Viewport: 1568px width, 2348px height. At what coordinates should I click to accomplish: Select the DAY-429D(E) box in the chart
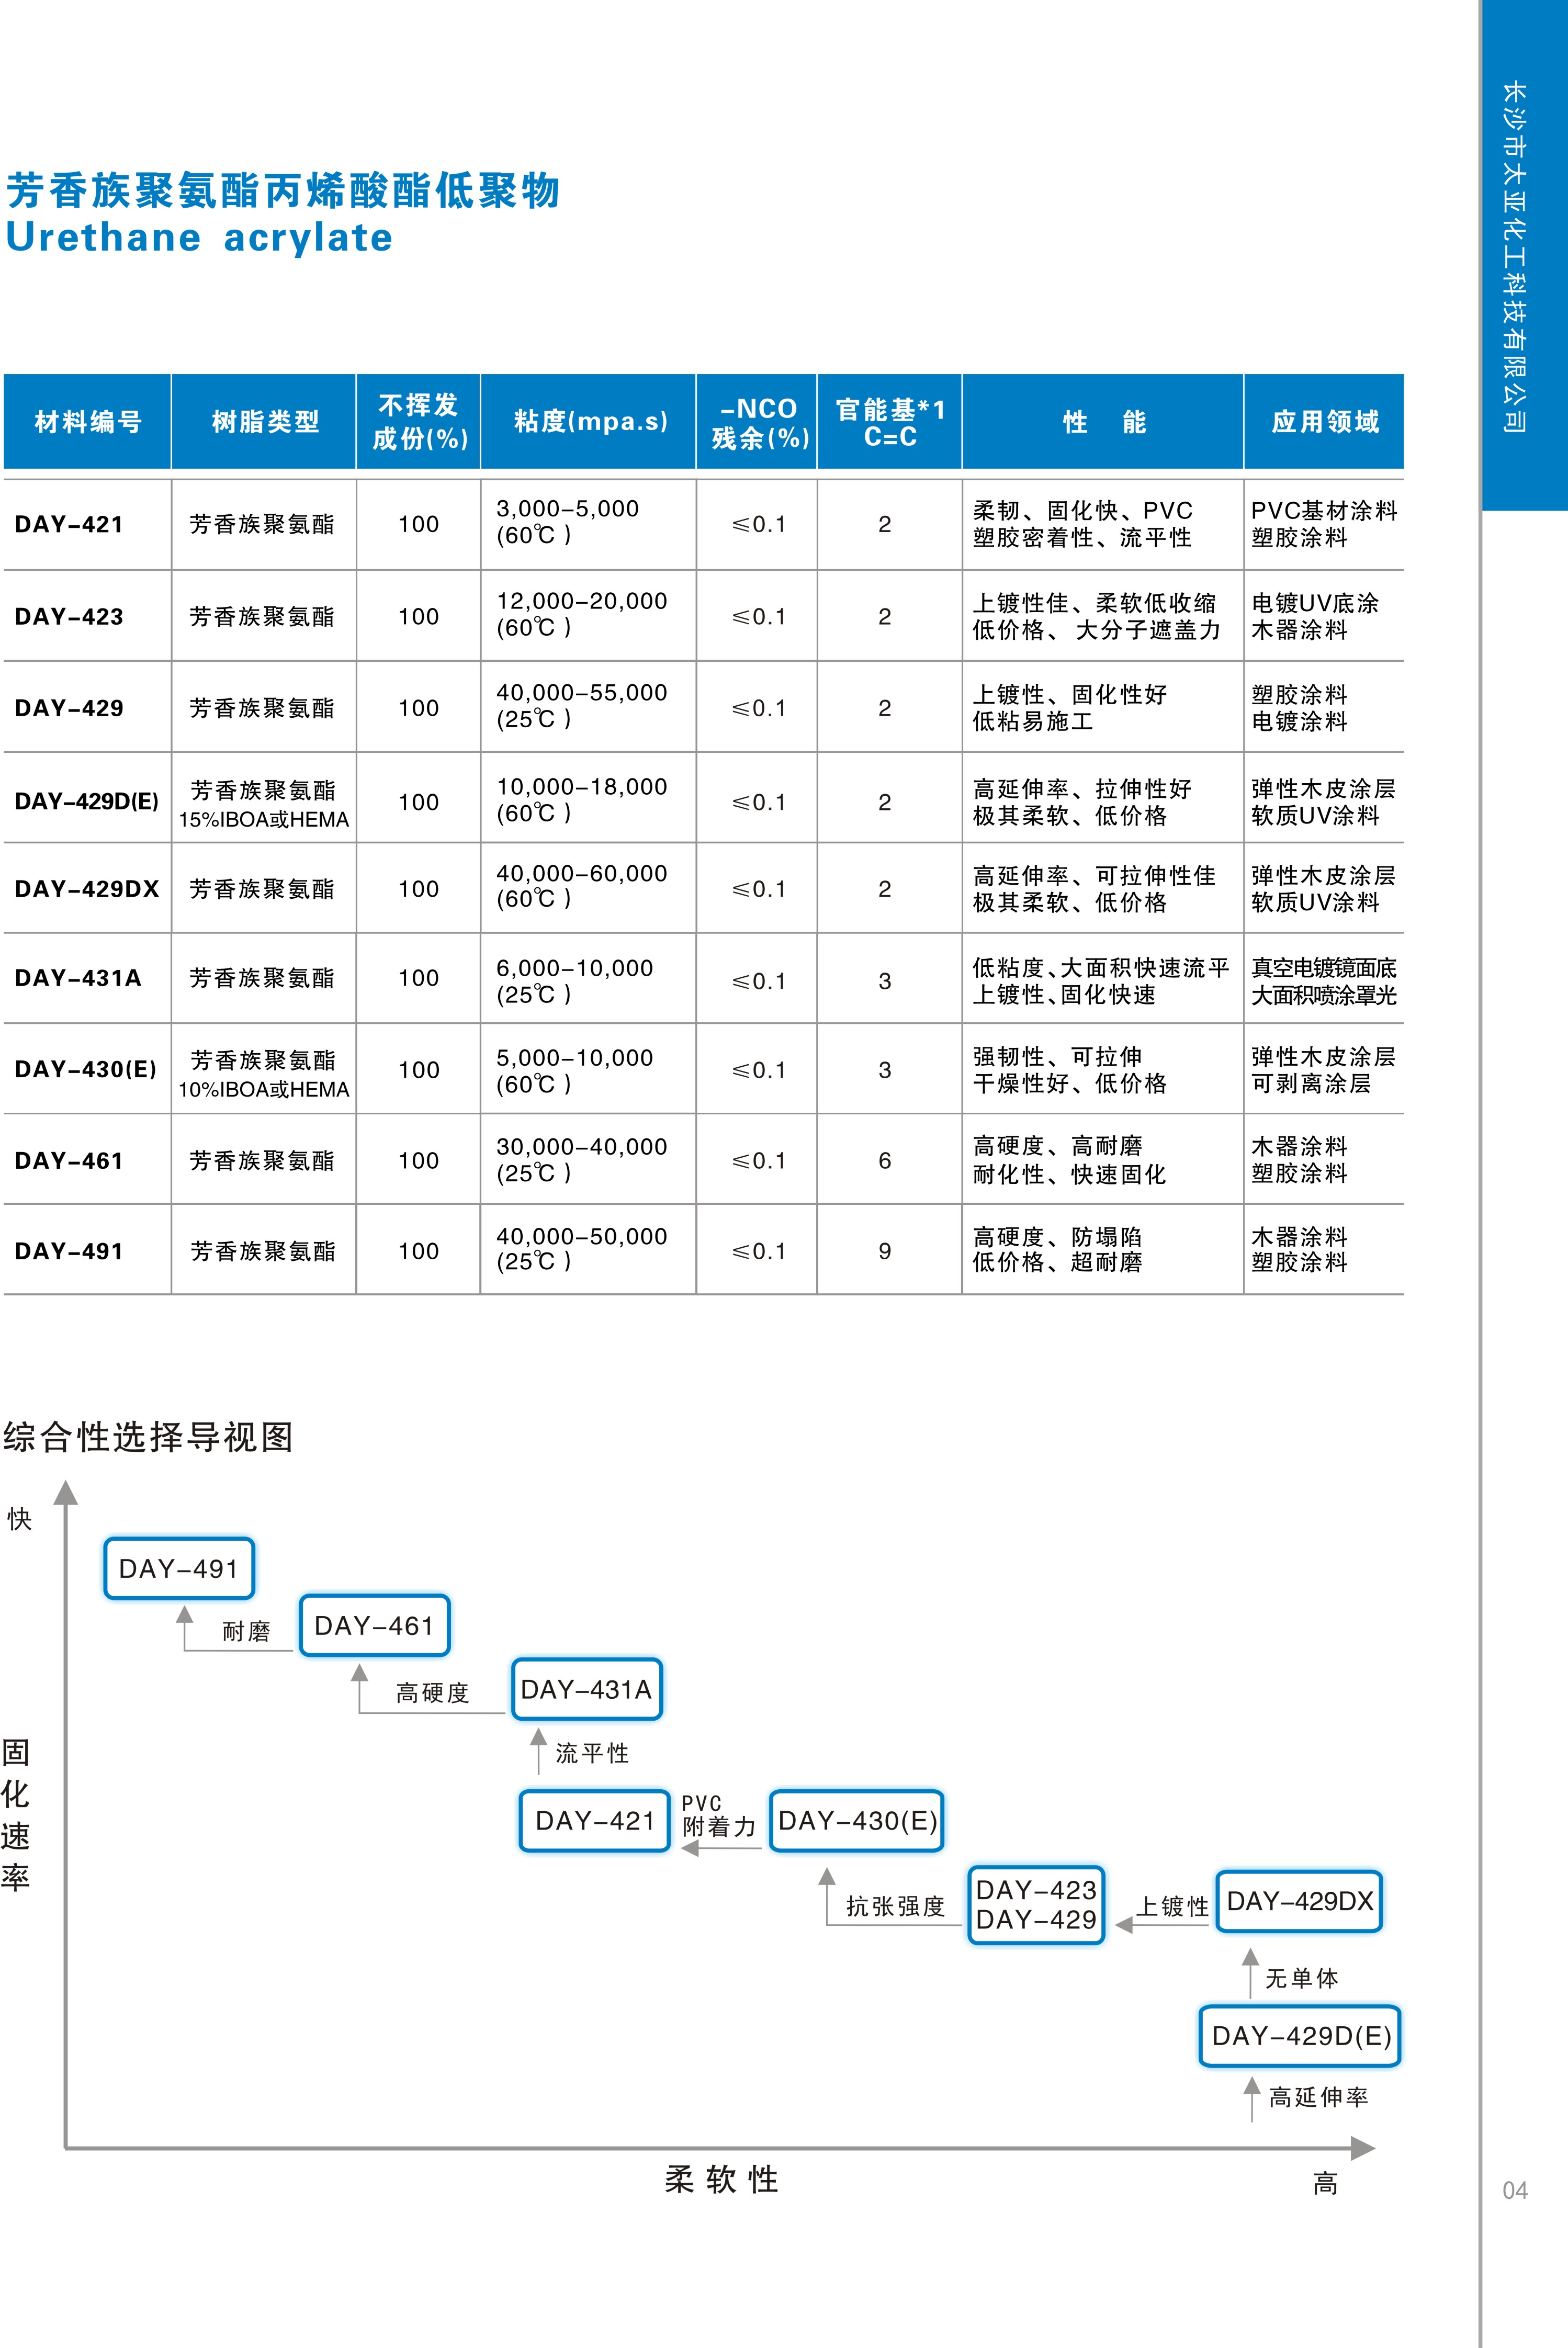[x=1300, y=2035]
